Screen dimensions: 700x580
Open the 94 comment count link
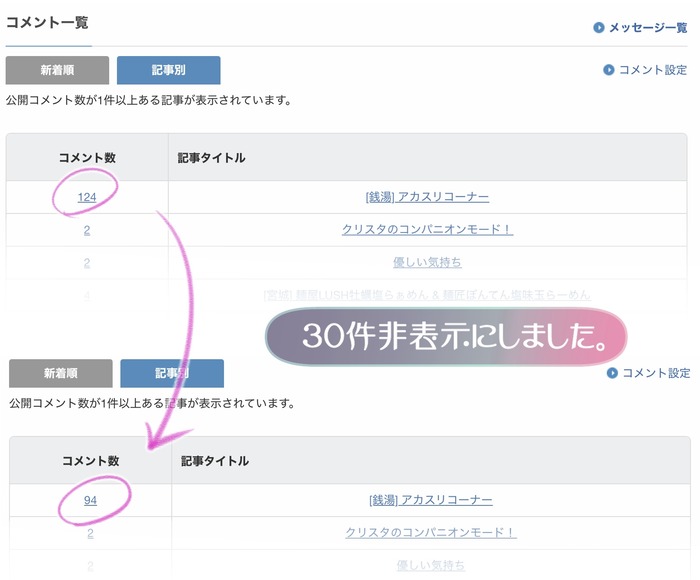(90, 500)
